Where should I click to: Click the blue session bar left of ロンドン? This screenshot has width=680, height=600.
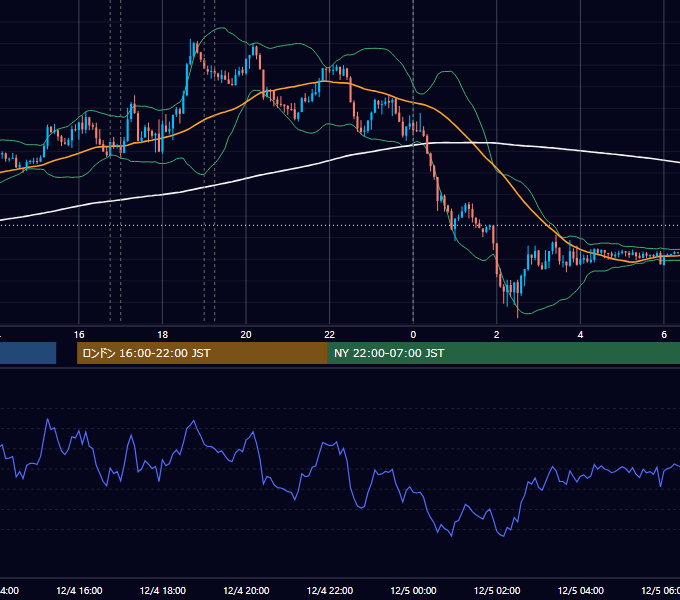tap(28, 353)
